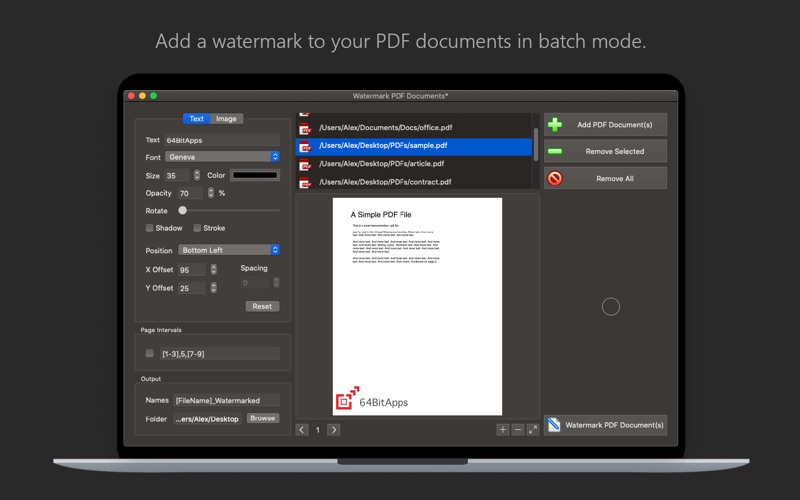Viewport: 800px width, 500px height.
Task: Click the file list scrollbar
Action: pyautogui.click(x=536, y=145)
